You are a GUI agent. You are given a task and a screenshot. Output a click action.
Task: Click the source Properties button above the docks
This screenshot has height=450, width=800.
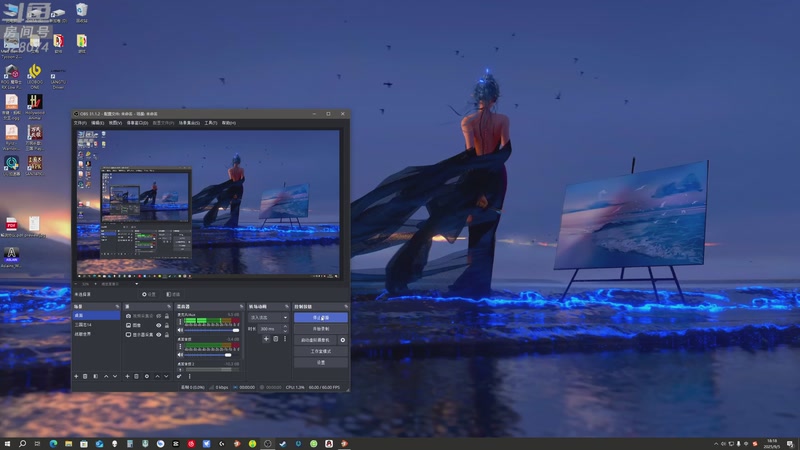(x=149, y=294)
